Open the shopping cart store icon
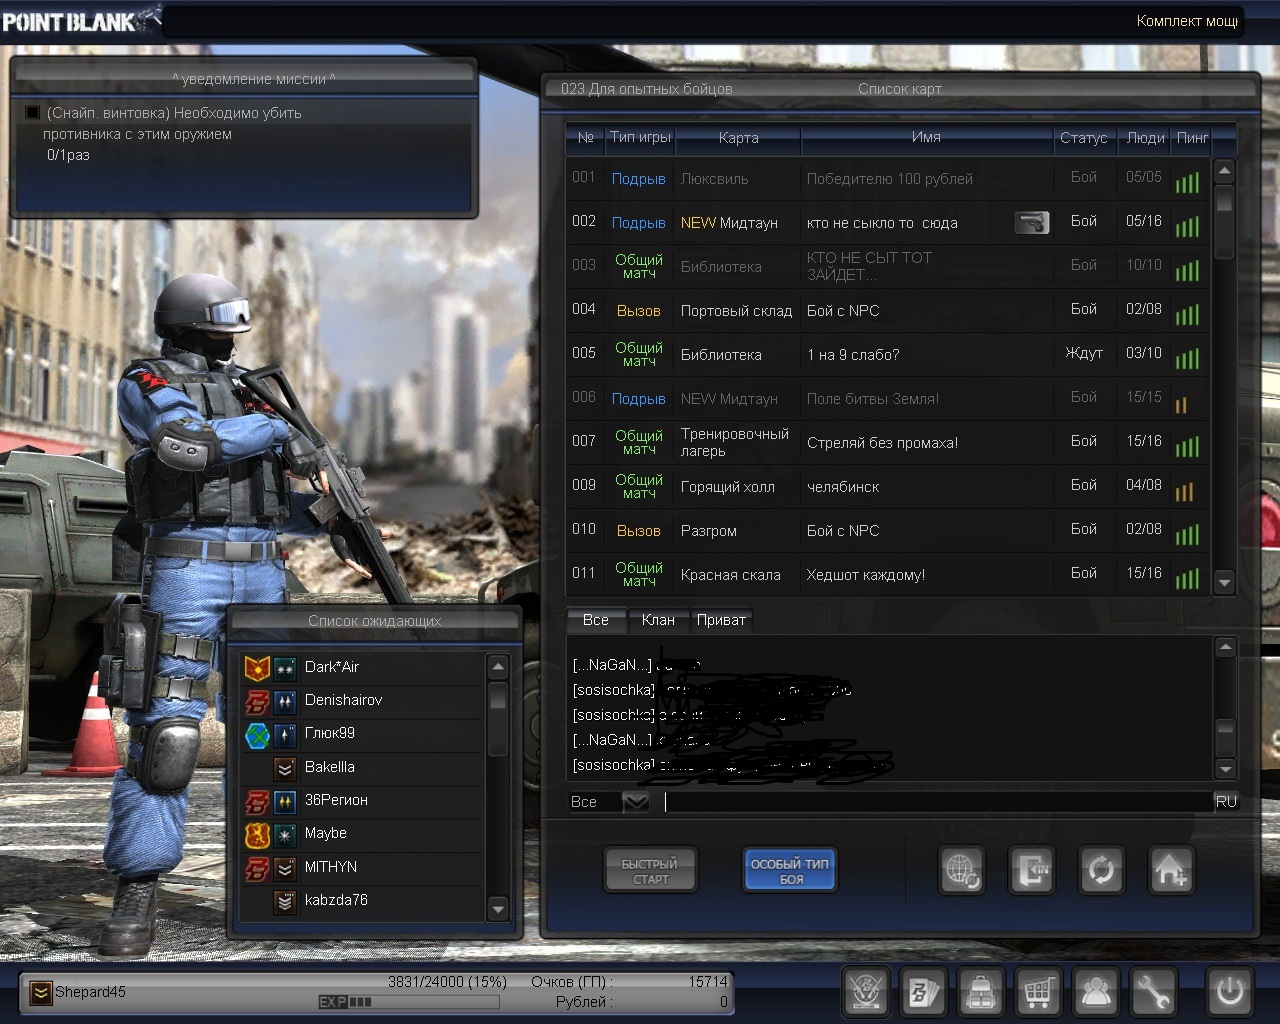This screenshot has width=1280, height=1024. [1038, 992]
